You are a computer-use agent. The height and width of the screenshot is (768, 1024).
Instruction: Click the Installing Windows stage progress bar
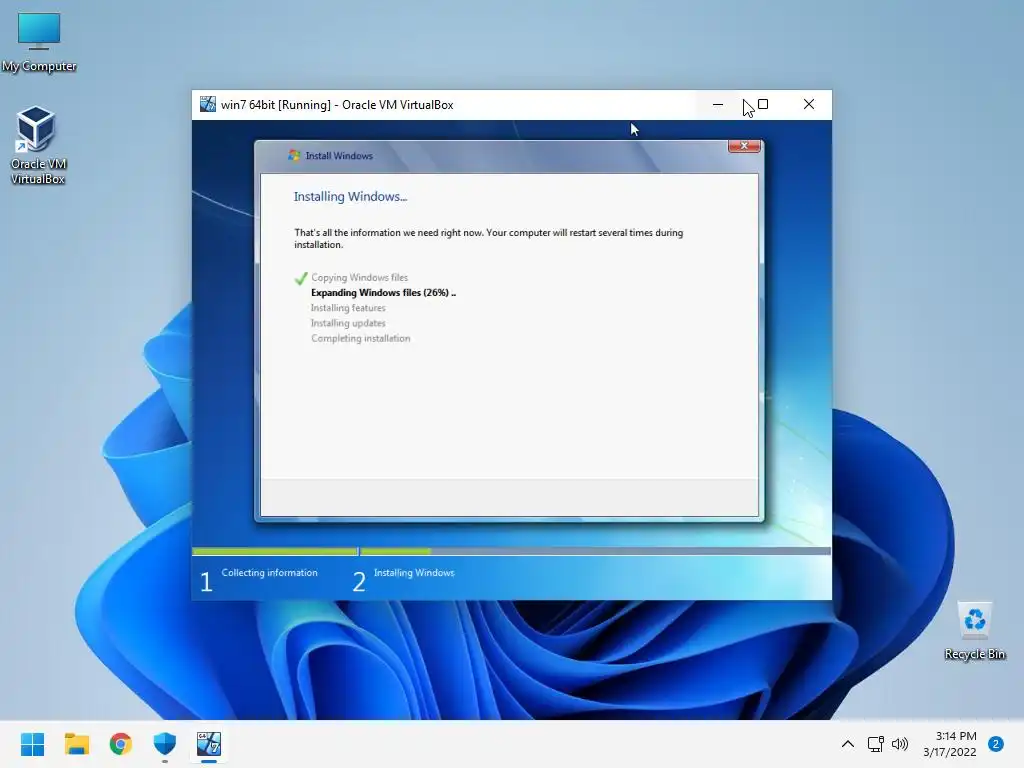596,551
